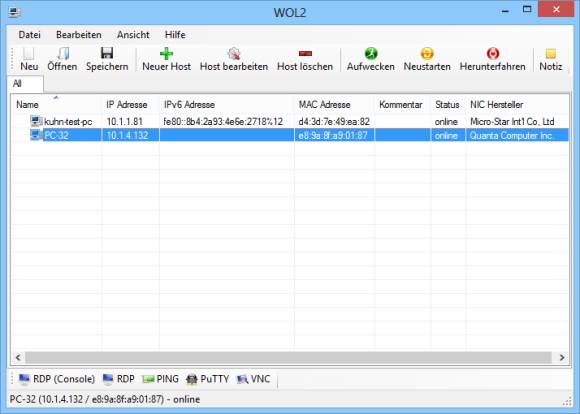Save the file with the Speichern floppy icon
The width and height of the screenshot is (580, 414).
(107, 54)
